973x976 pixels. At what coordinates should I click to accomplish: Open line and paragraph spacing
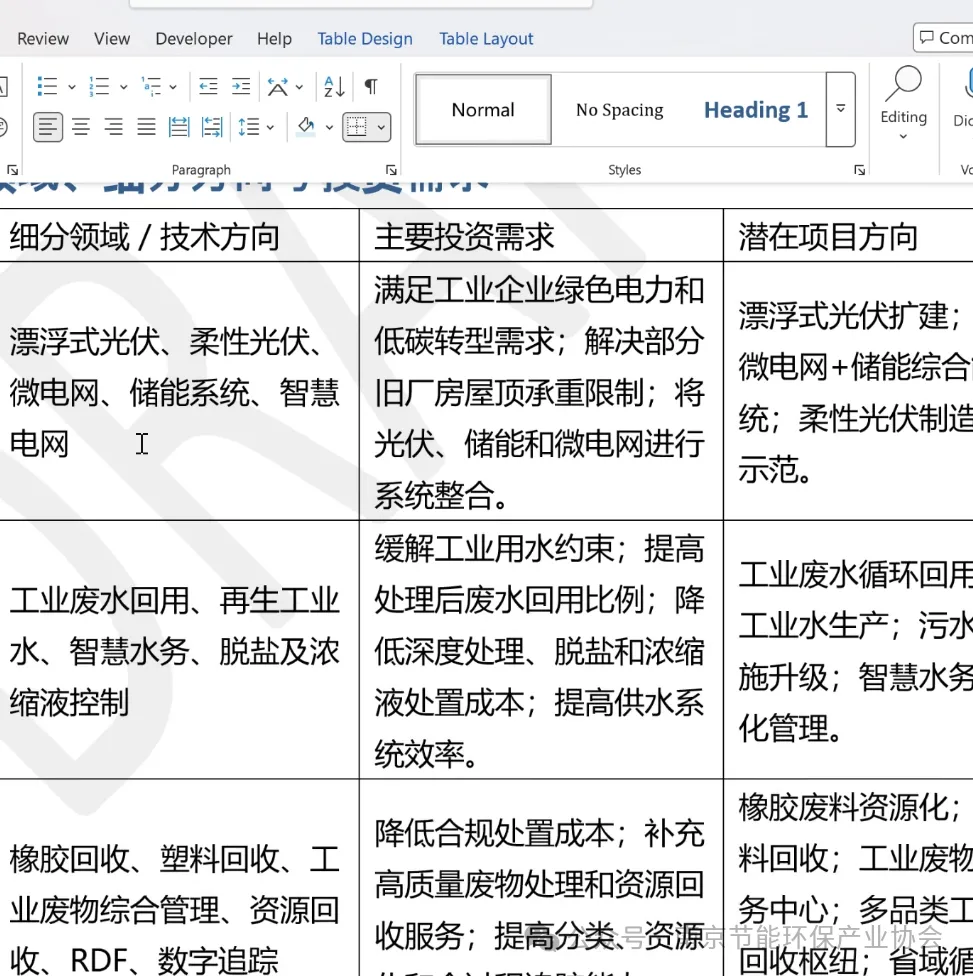248,127
